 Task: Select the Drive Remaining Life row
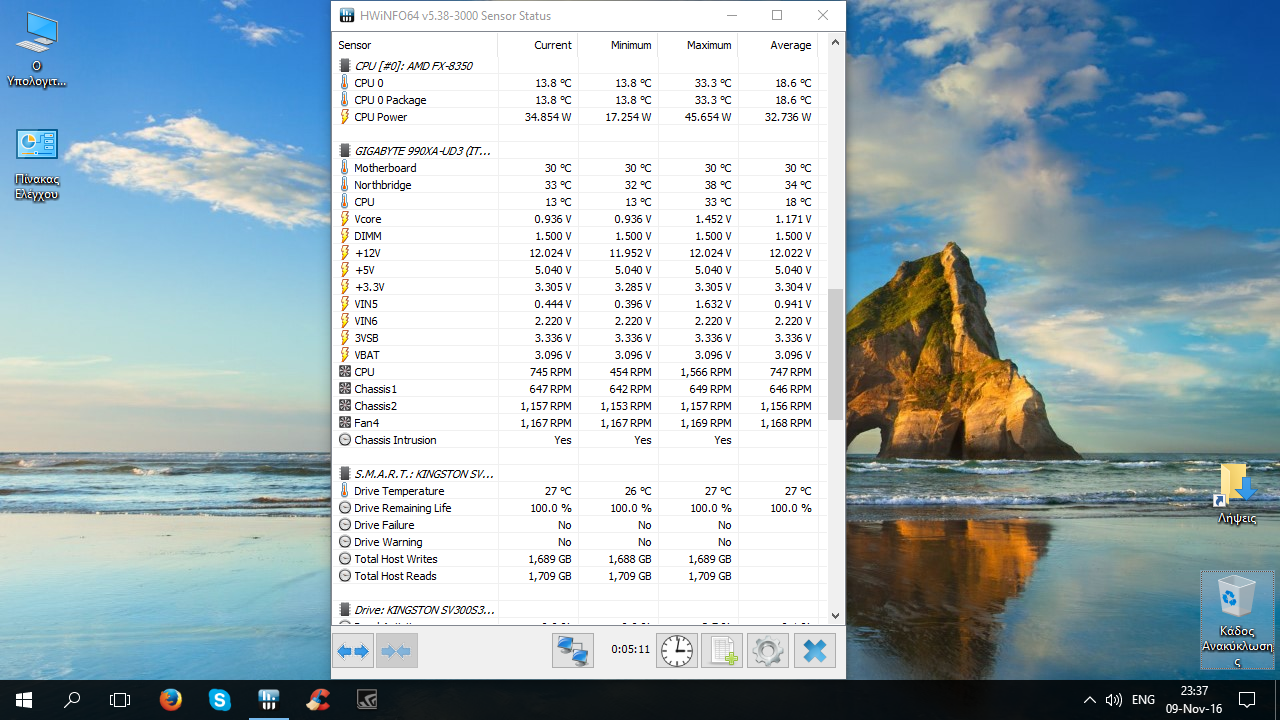(579, 508)
